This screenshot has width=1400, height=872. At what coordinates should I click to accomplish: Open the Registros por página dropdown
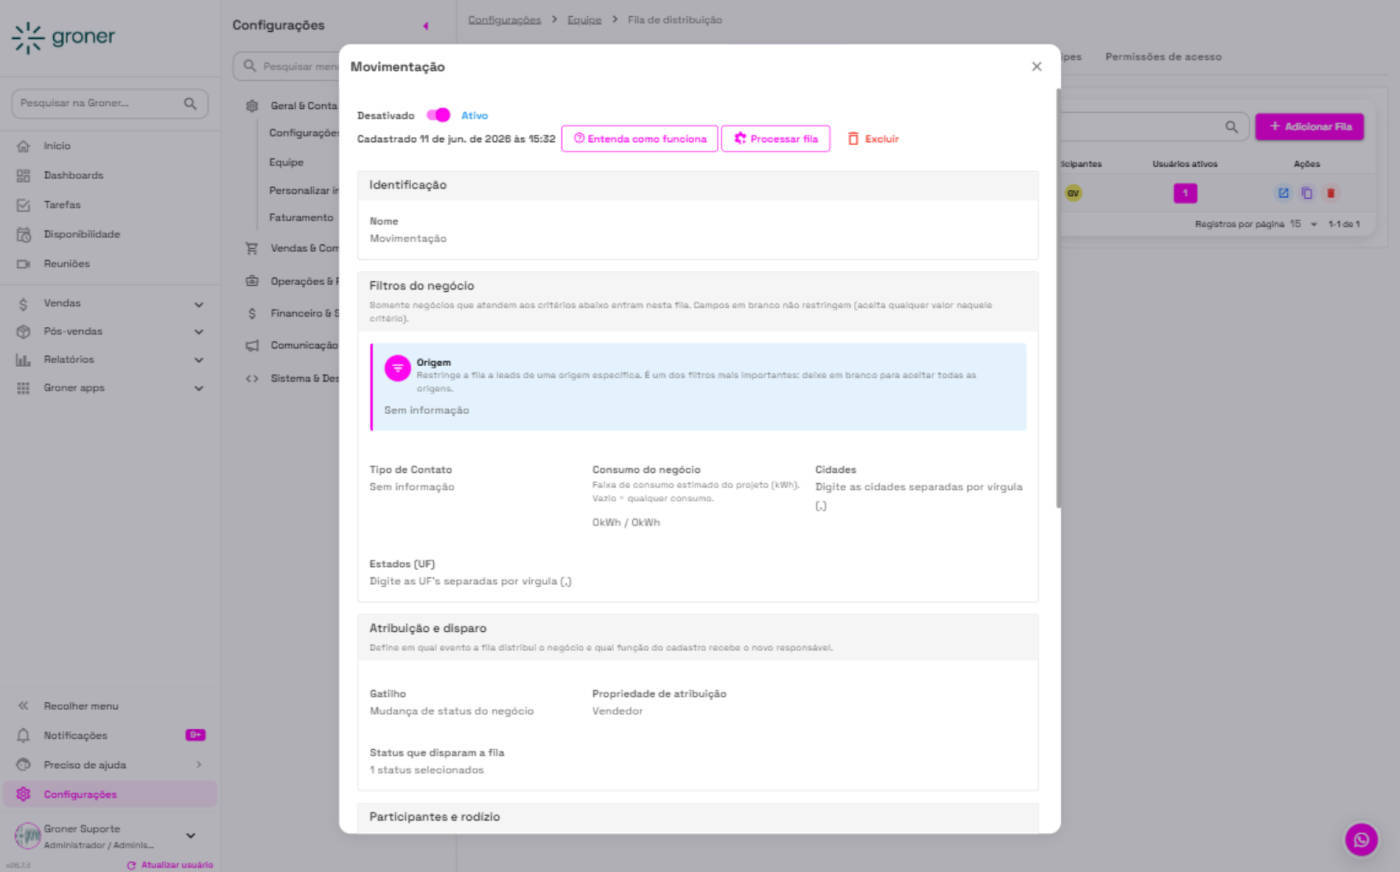pyautogui.click(x=1303, y=224)
